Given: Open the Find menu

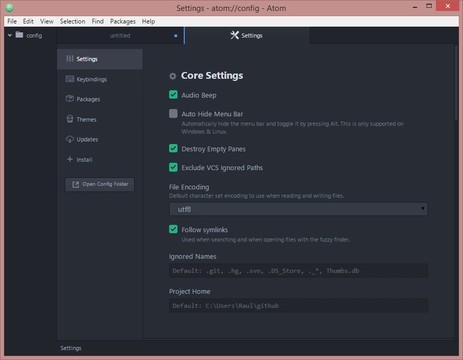Looking at the screenshot, I should (98, 21).
